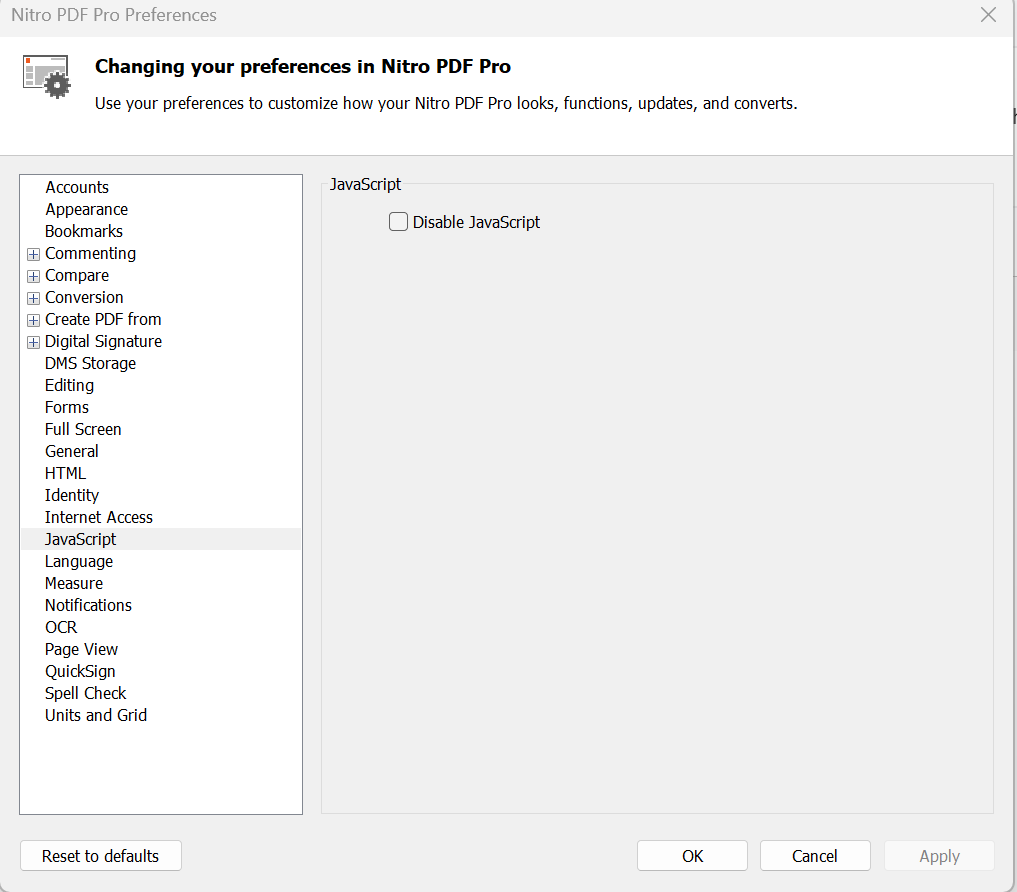This screenshot has width=1017, height=892.
Task: Expand the Create PDF from node
Action: (x=33, y=320)
